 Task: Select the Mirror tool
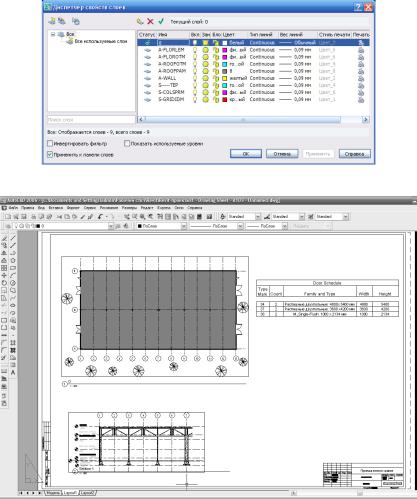tap(4, 253)
